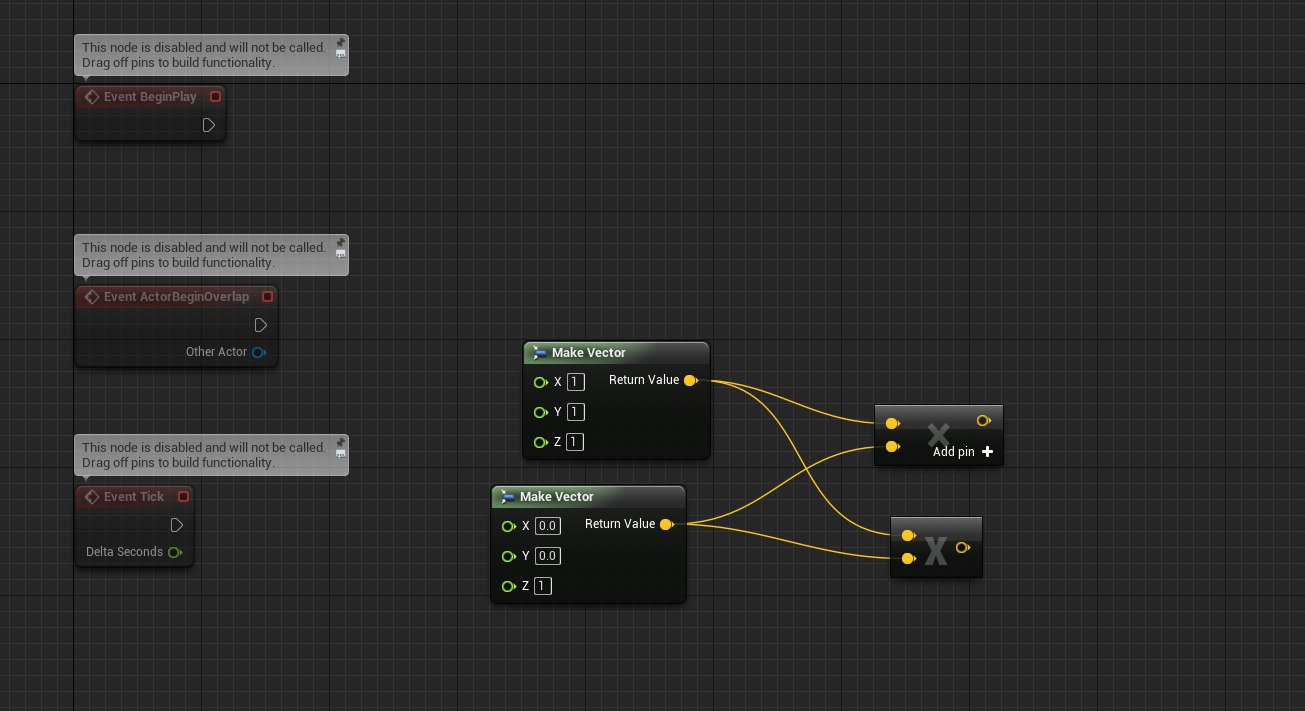1305x711 pixels.
Task: Edit the X value field showing 1 in upper Make Vector
Action: [x=575, y=381]
